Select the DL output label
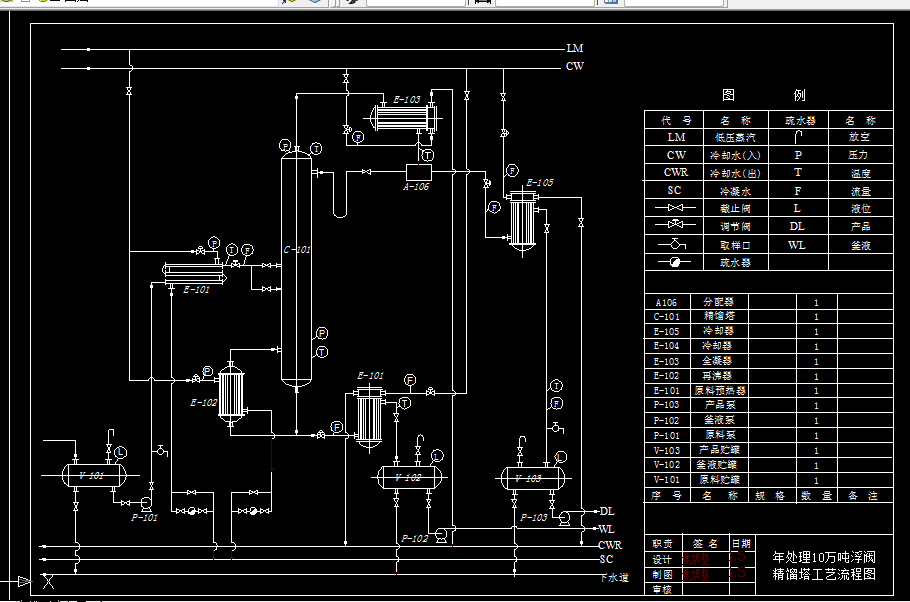The width and height of the screenshot is (910, 602). (607, 511)
